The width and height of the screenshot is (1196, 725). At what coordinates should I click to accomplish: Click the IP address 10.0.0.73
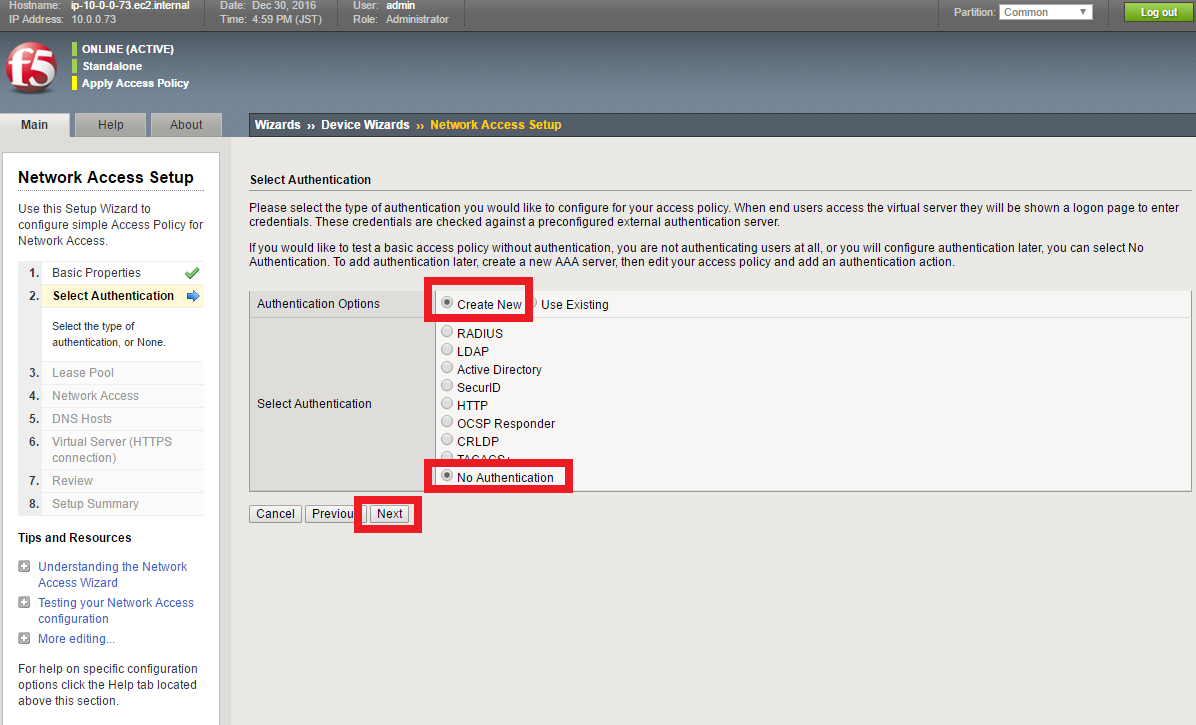click(x=94, y=19)
